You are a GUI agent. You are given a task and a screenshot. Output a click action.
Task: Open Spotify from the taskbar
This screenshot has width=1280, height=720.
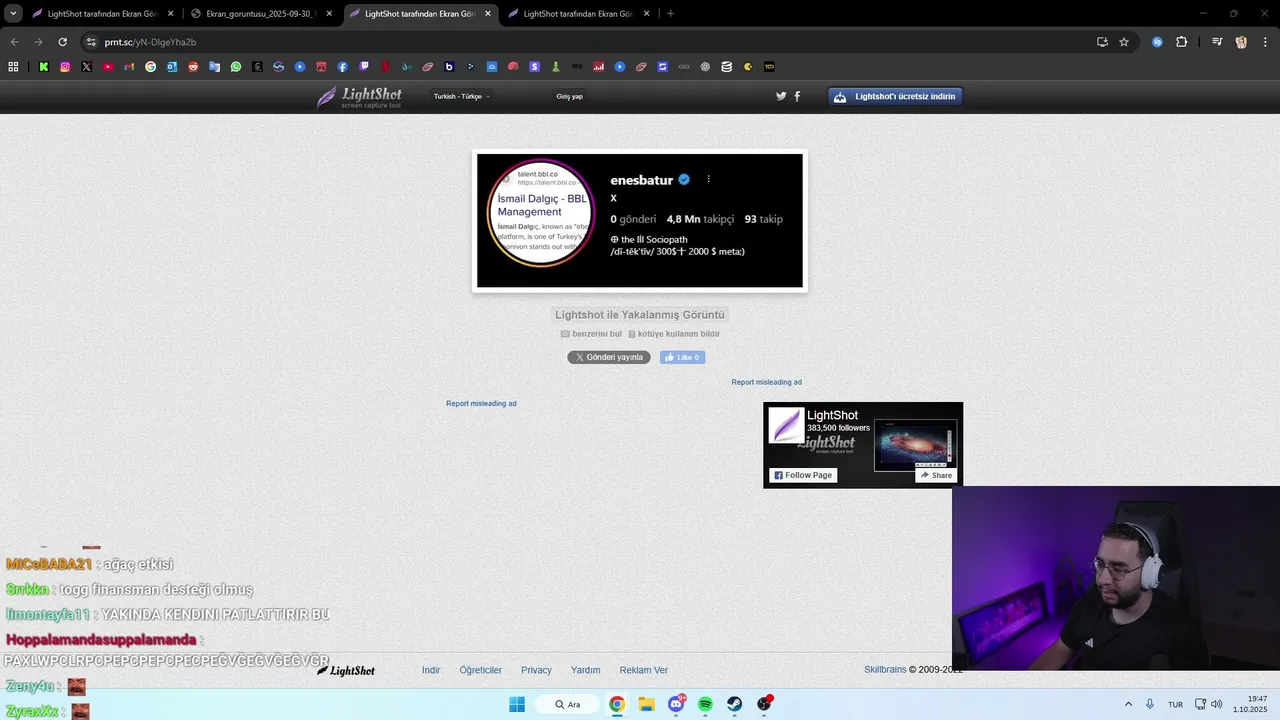(705, 704)
